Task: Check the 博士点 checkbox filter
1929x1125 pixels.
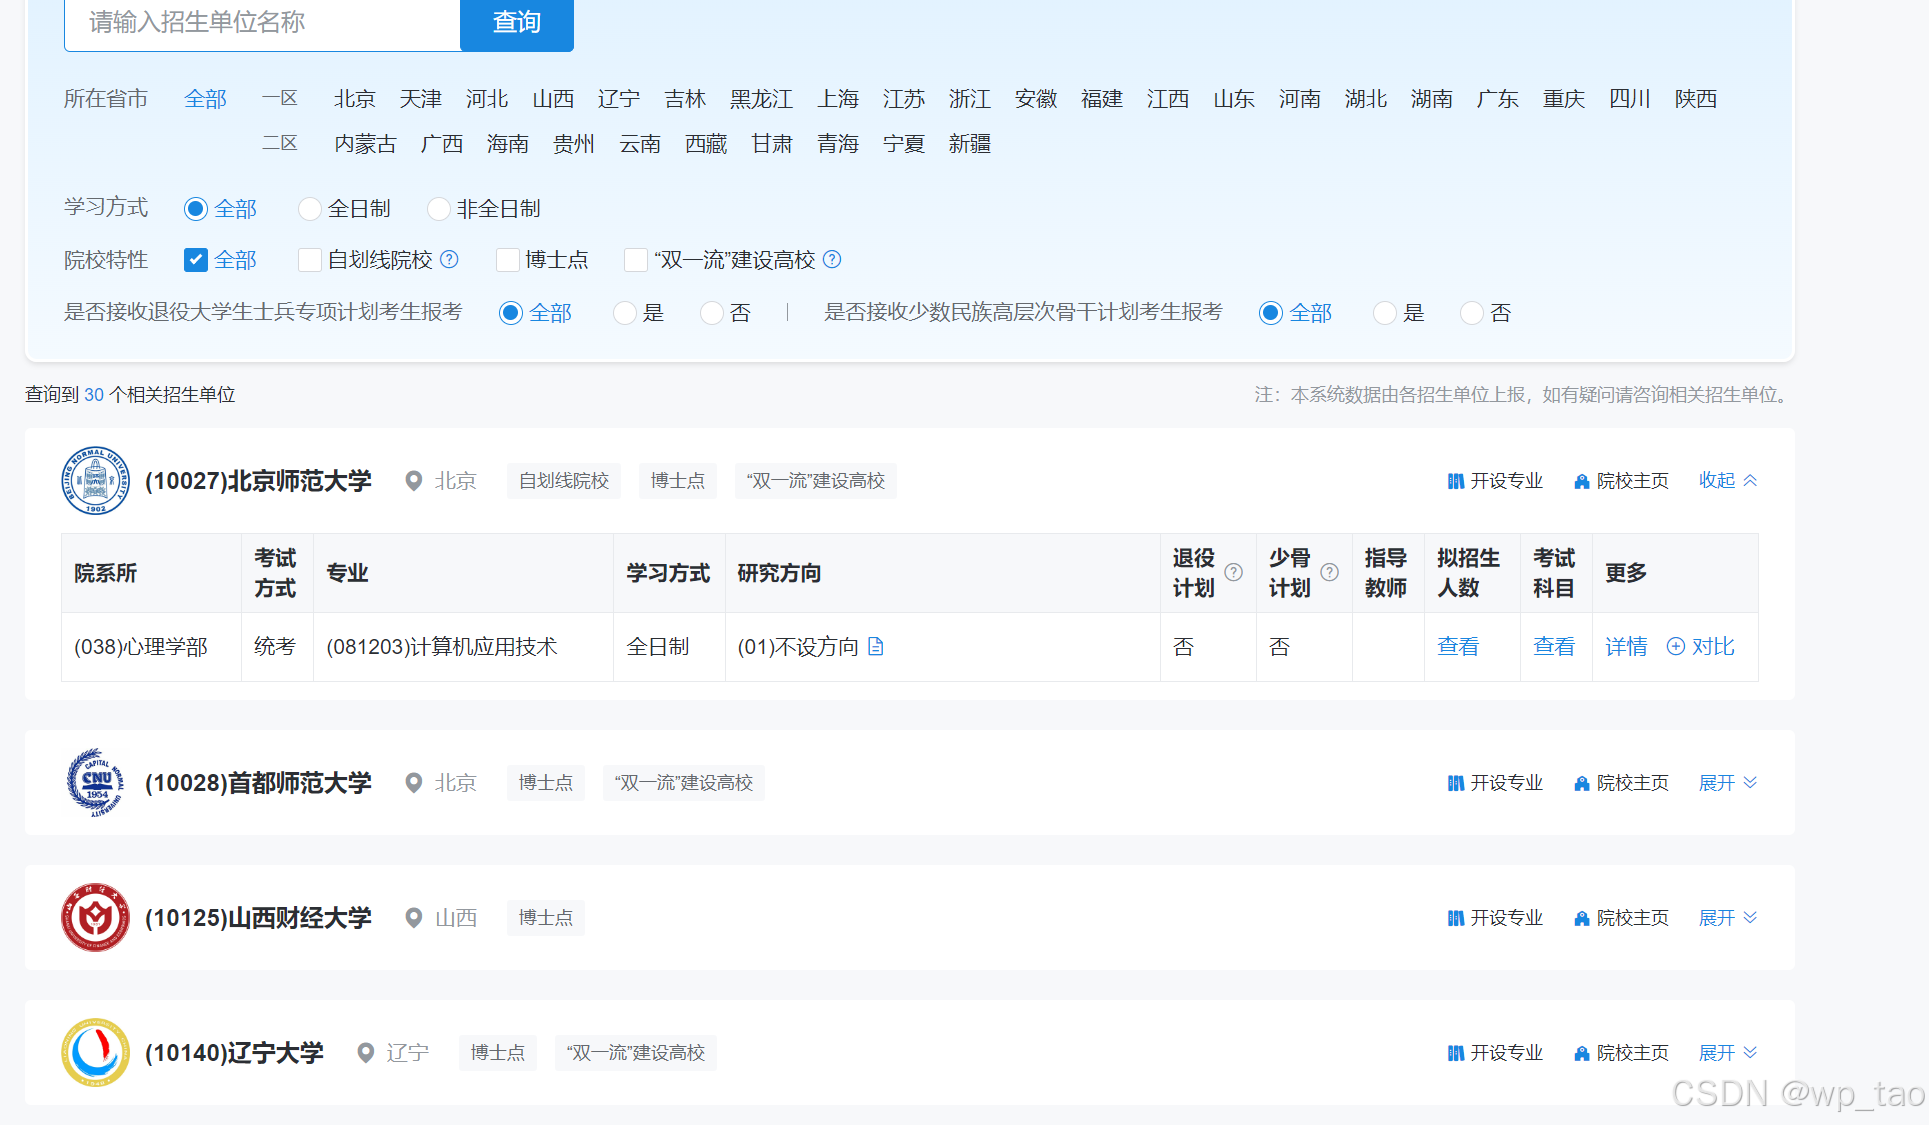Action: (x=508, y=260)
